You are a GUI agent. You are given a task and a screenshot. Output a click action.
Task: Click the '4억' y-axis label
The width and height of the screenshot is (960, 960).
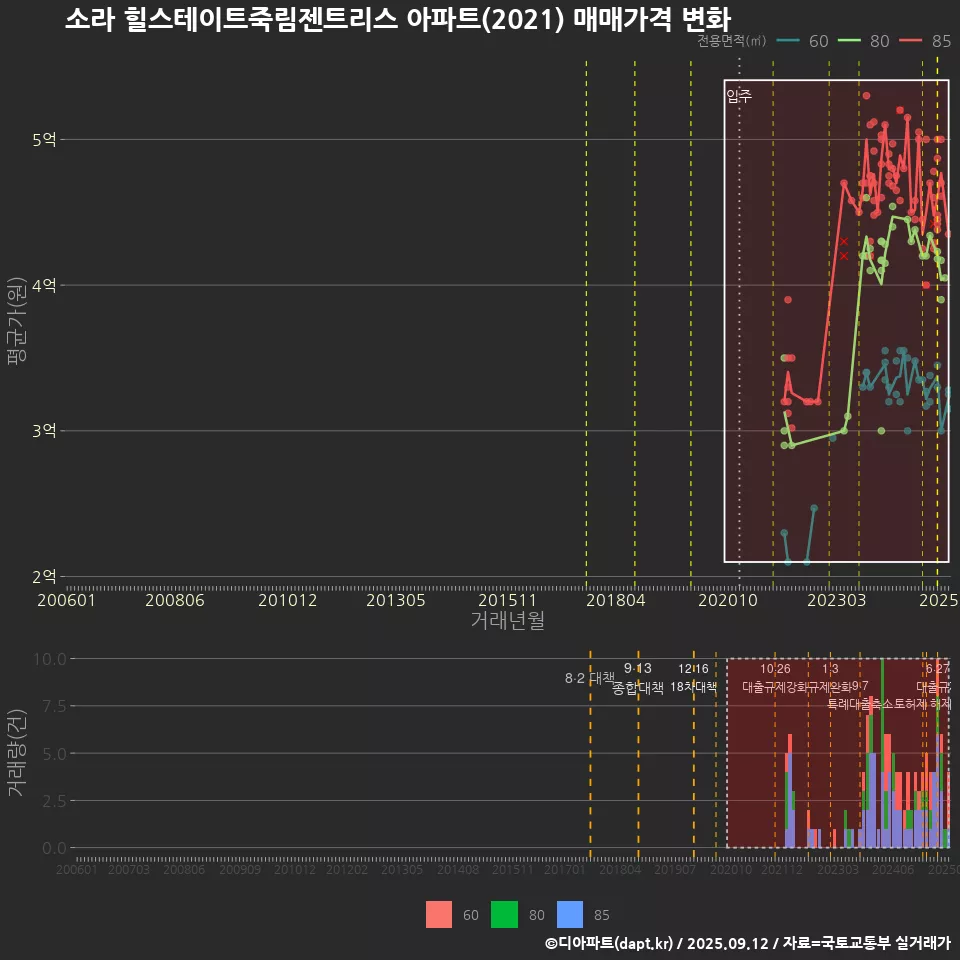pos(44,285)
